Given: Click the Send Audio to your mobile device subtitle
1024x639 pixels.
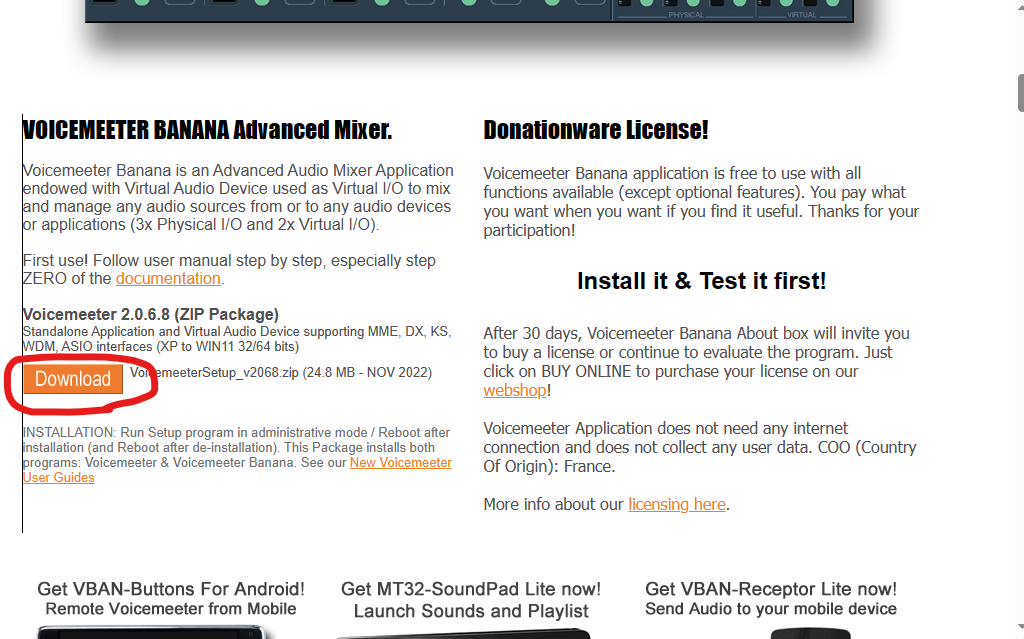Looking at the screenshot, I should [771, 609].
